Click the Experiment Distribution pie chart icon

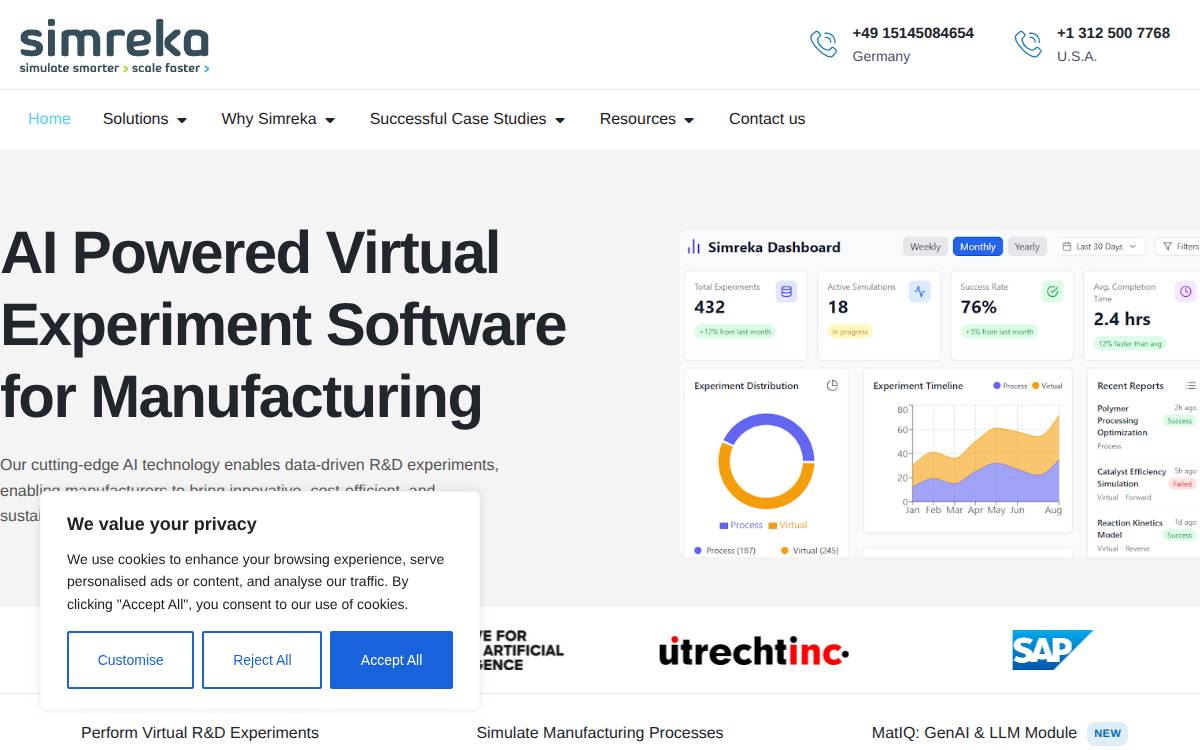[x=832, y=385]
